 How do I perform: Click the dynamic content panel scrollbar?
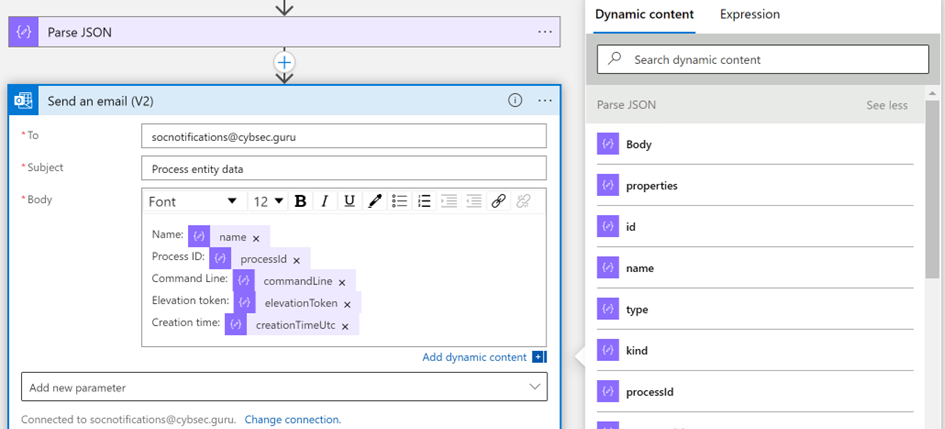932,188
